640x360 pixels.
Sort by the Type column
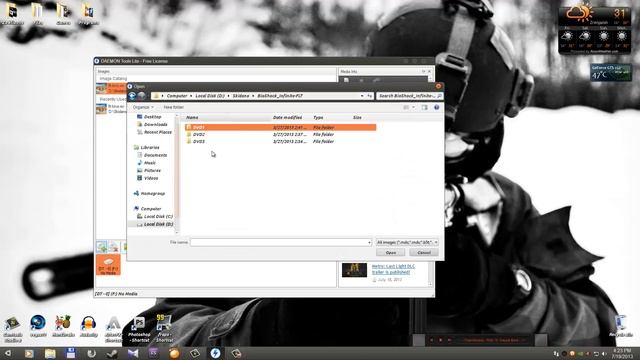pos(318,118)
